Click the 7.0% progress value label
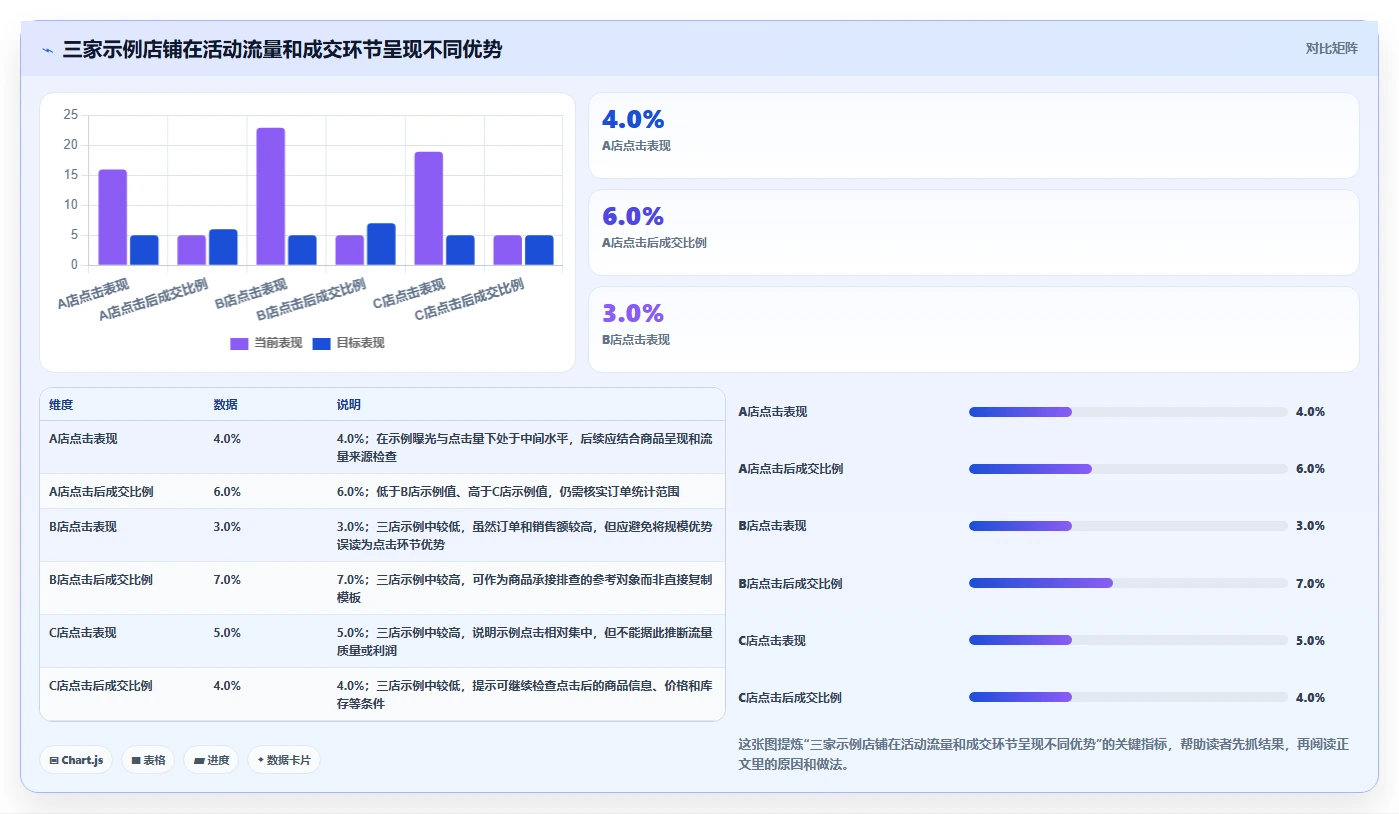 [x=1310, y=584]
